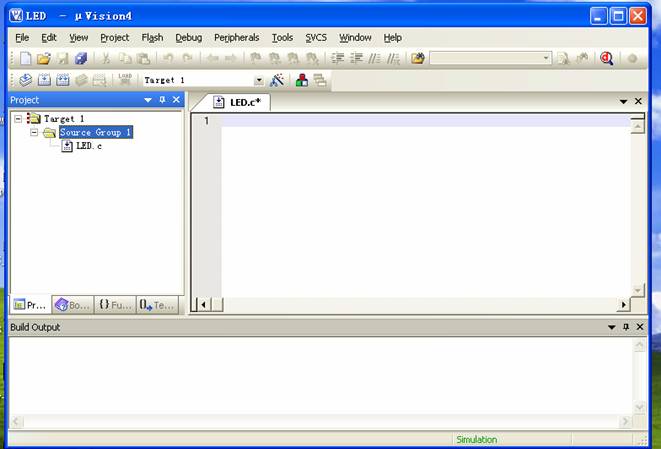Click the Rebuild all target files icon
The image size is (661, 449).
tap(62, 80)
